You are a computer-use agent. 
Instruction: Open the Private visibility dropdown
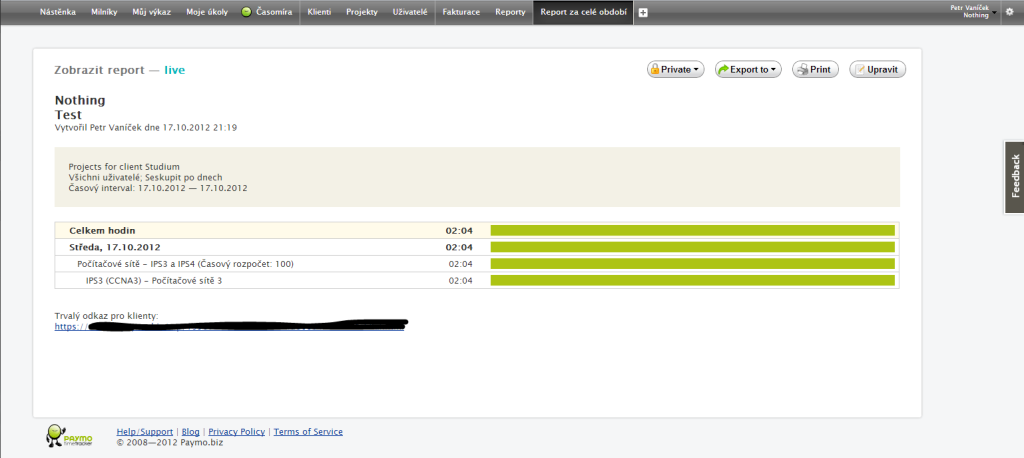pos(675,69)
